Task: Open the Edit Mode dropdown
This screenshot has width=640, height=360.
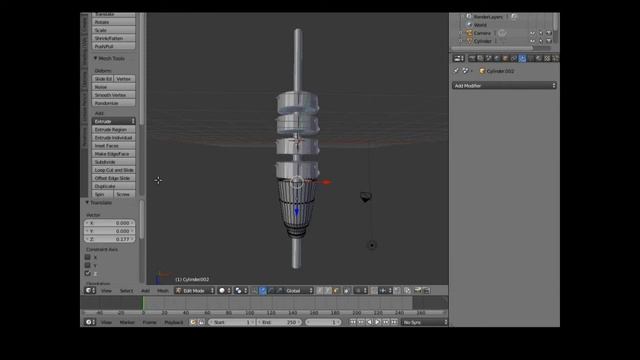Action: pos(195,291)
